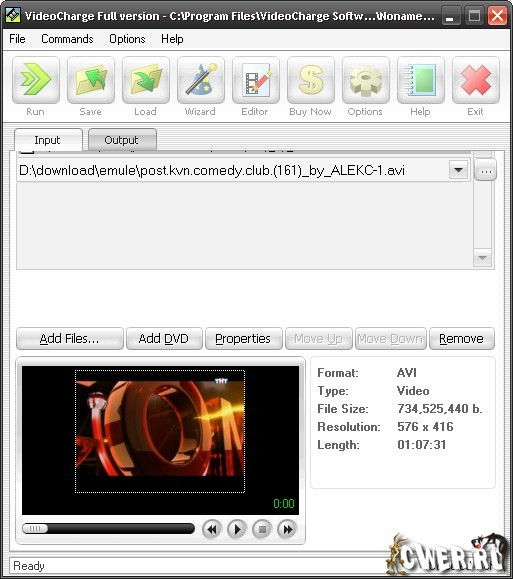Click the file list scrollbar down arrow
Screen dimensions: 513x579
click(x=482, y=258)
